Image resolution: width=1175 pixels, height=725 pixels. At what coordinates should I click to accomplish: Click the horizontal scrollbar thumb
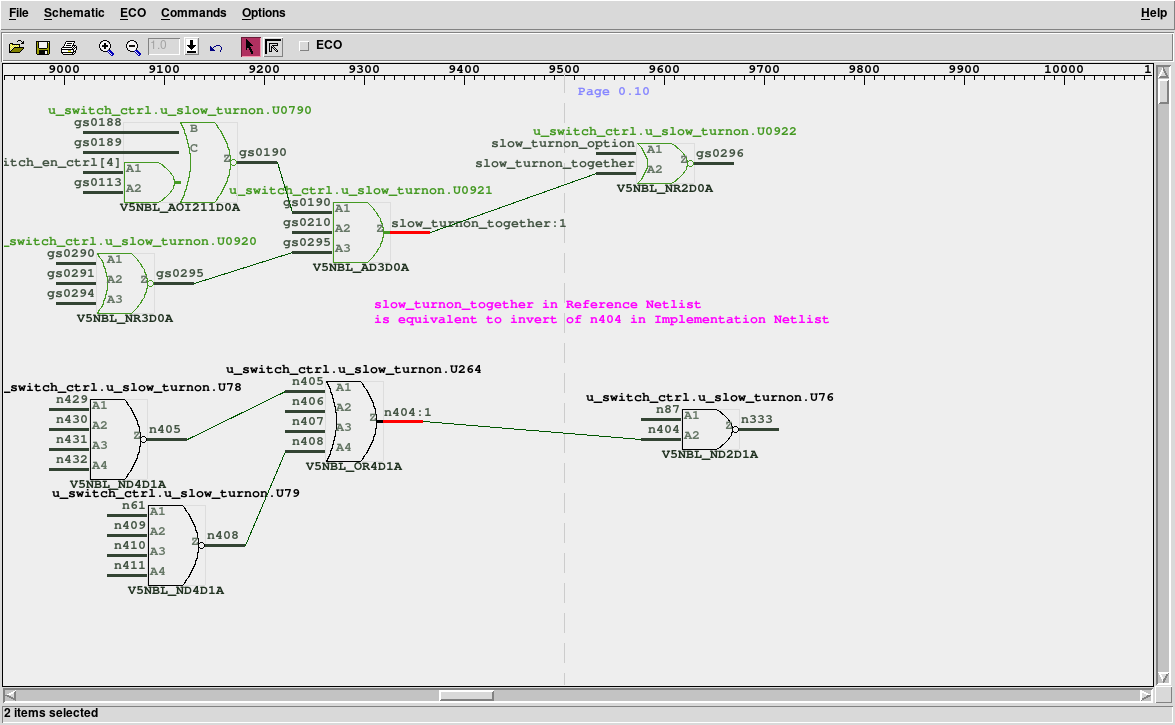(466, 695)
